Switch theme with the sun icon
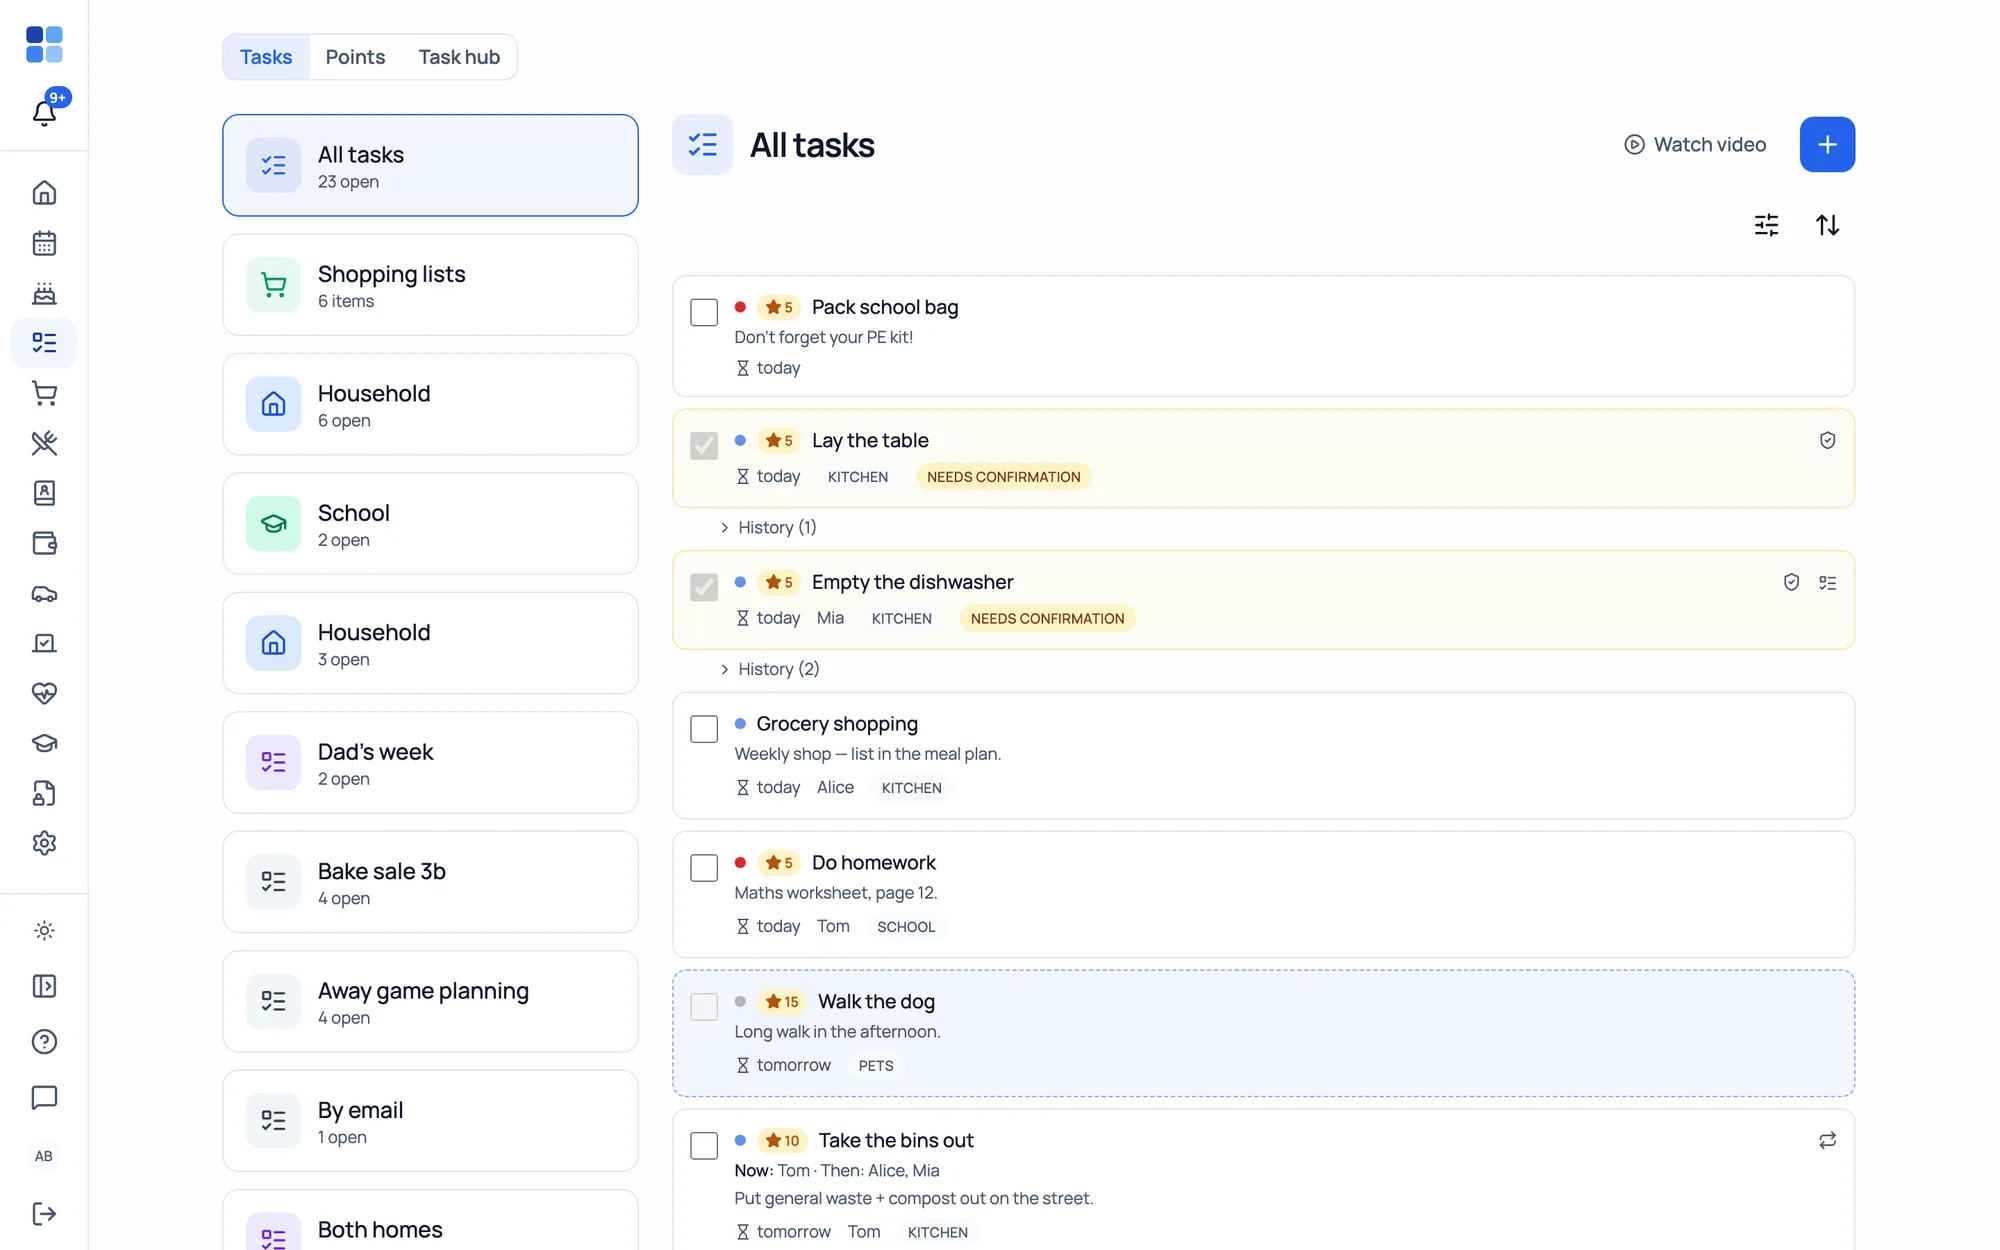The width and height of the screenshot is (2000, 1250). click(x=44, y=931)
